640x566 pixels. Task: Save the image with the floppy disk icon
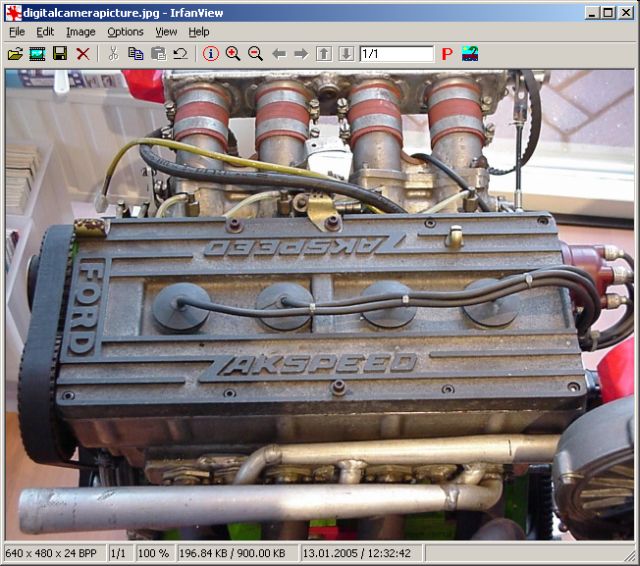[x=60, y=54]
